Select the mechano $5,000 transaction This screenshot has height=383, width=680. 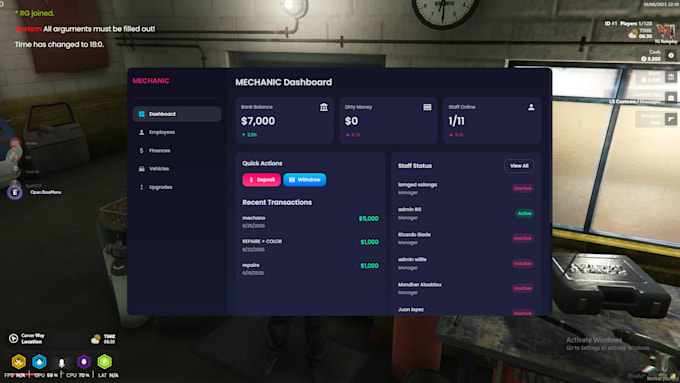pos(311,222)
